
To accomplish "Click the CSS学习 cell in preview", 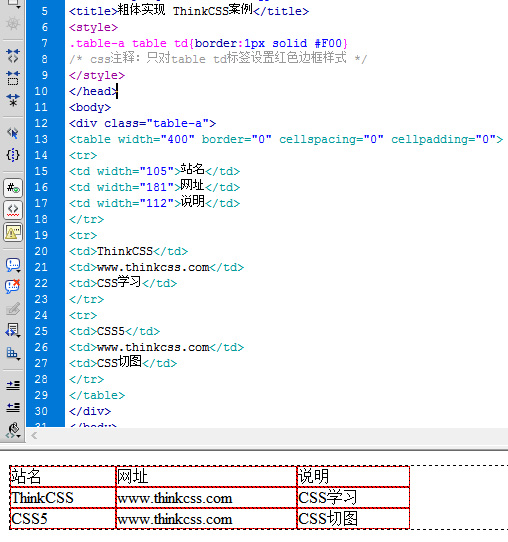I will pyautogui.click(x=354, y=498).
